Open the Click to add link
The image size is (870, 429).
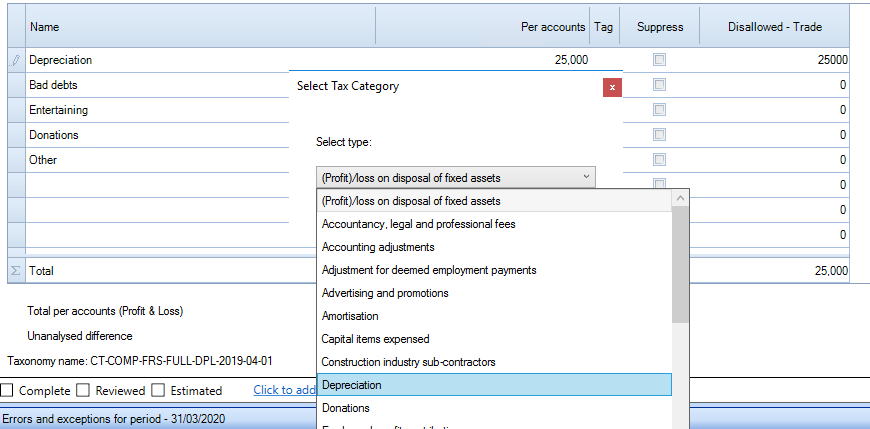[285, 390]
